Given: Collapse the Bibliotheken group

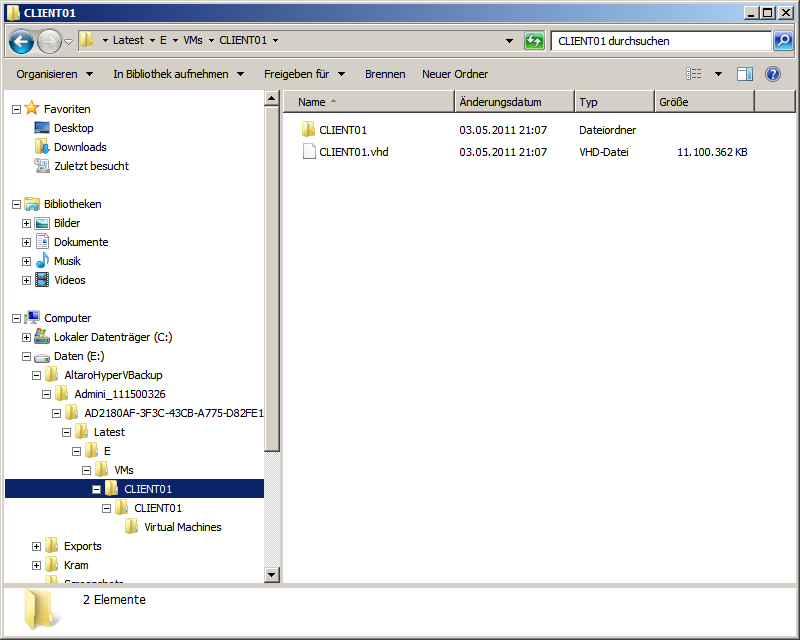Looking at the screenshot, I should tap(16, 205).
